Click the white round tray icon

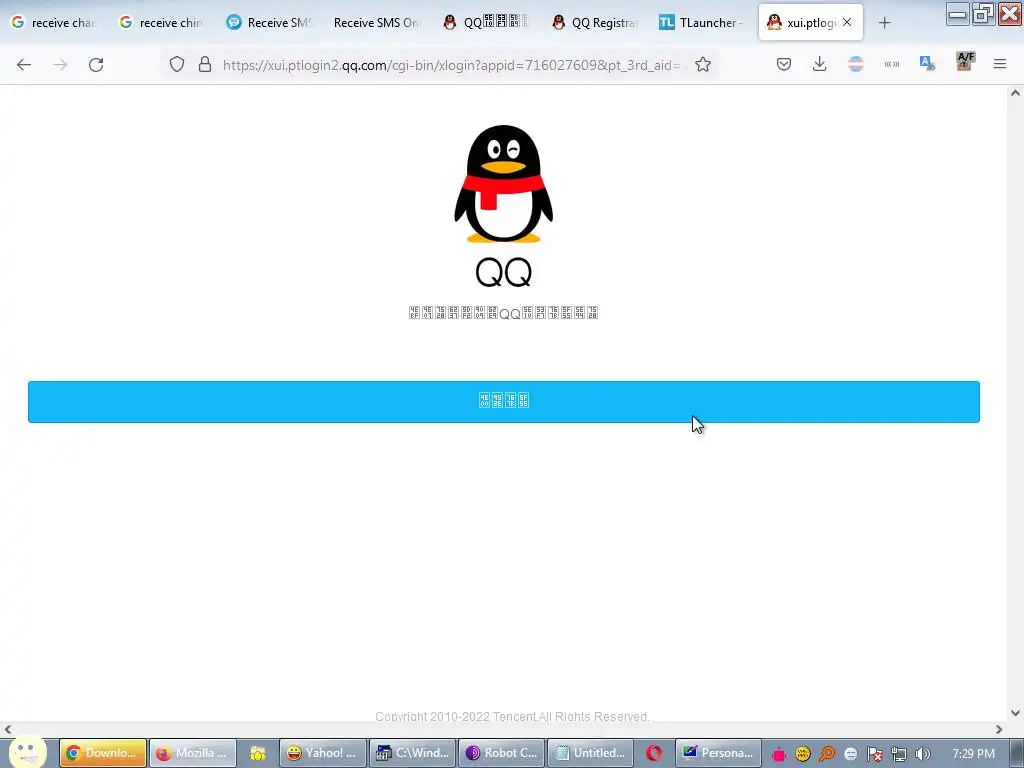[x=850, y=754]
